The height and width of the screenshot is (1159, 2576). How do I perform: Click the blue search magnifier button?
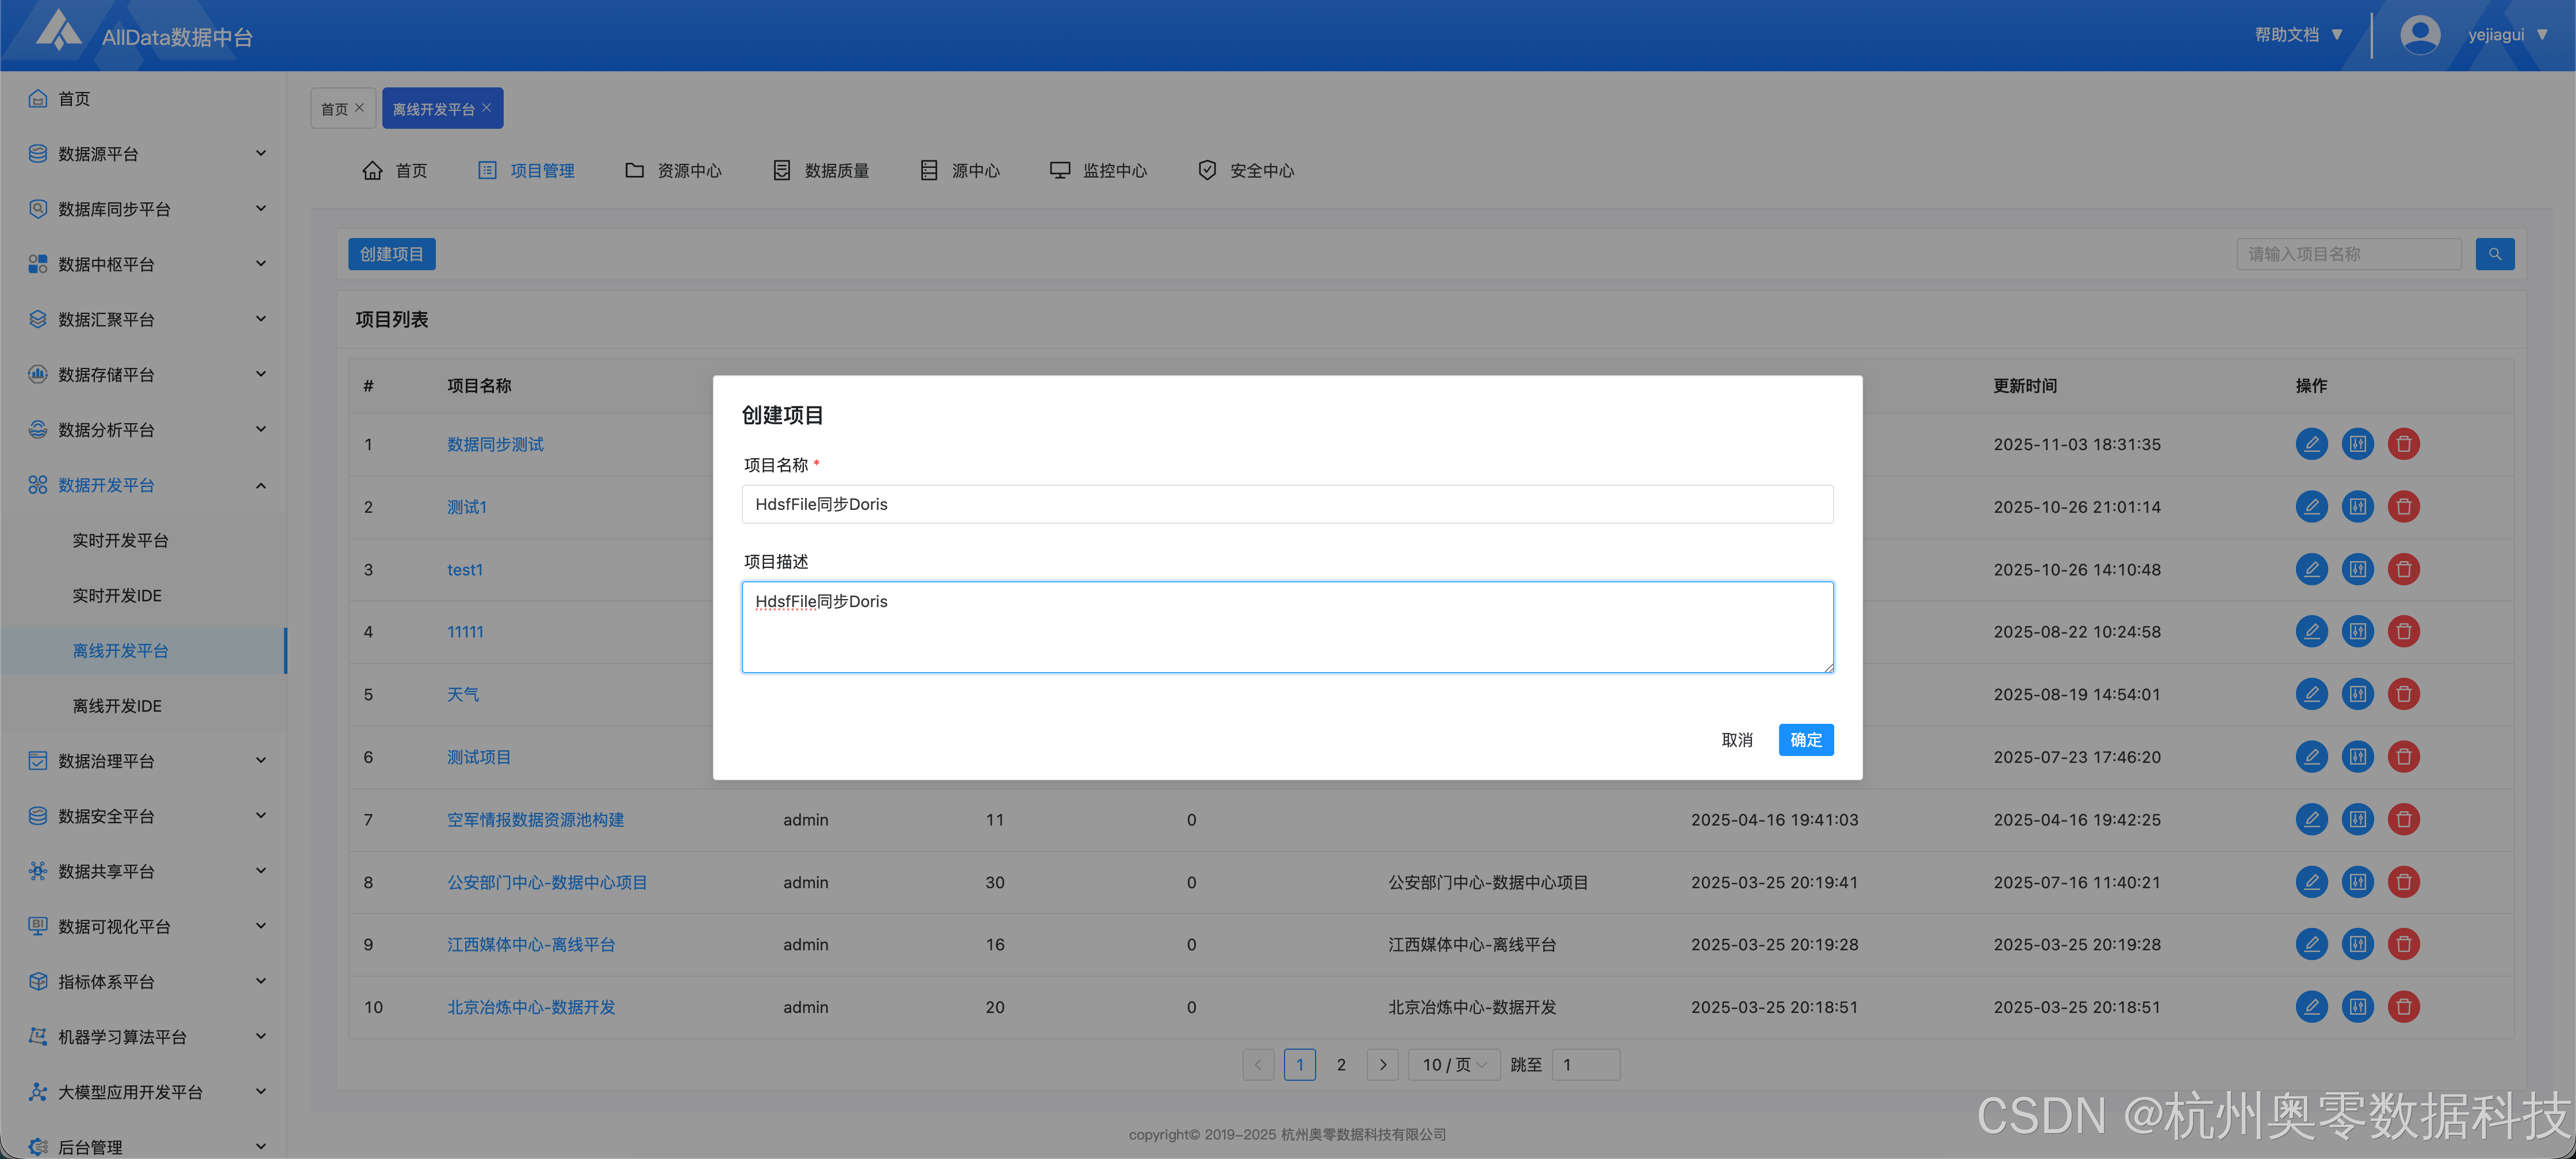(2494, 254)
